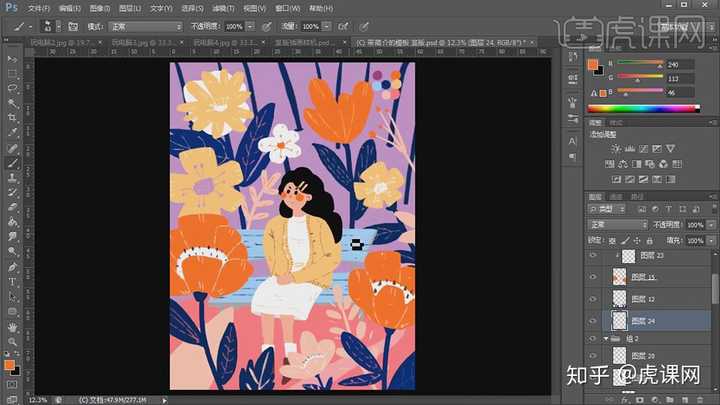This screenshot has width=720, height=405.
Task: Select the Pen tool
Action: coord(12,267)
